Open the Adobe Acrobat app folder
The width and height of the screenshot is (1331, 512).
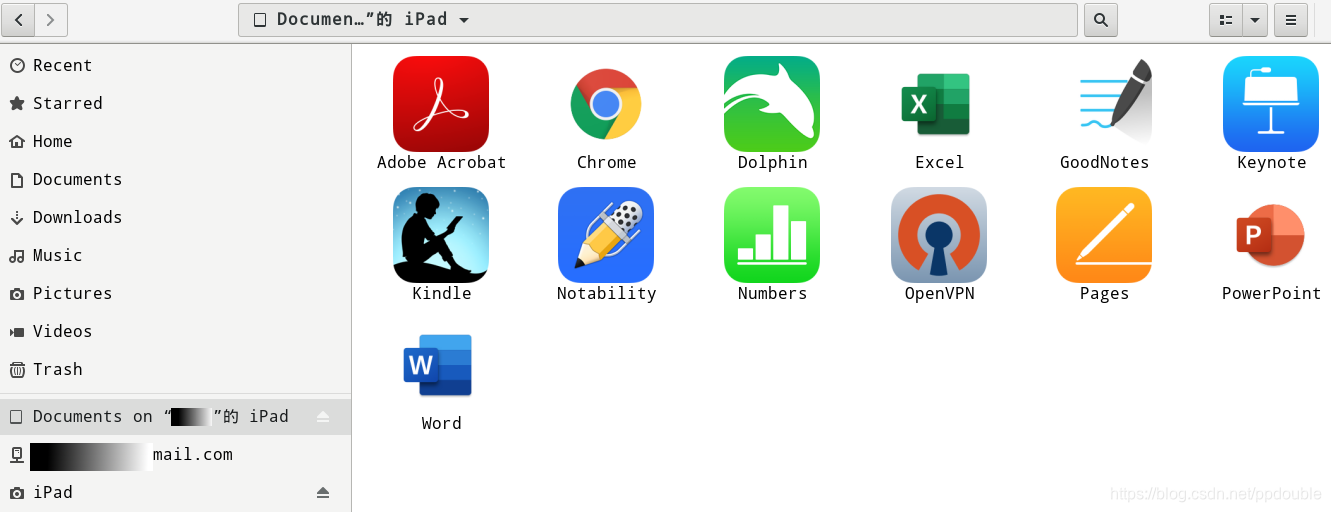[441, 104]
